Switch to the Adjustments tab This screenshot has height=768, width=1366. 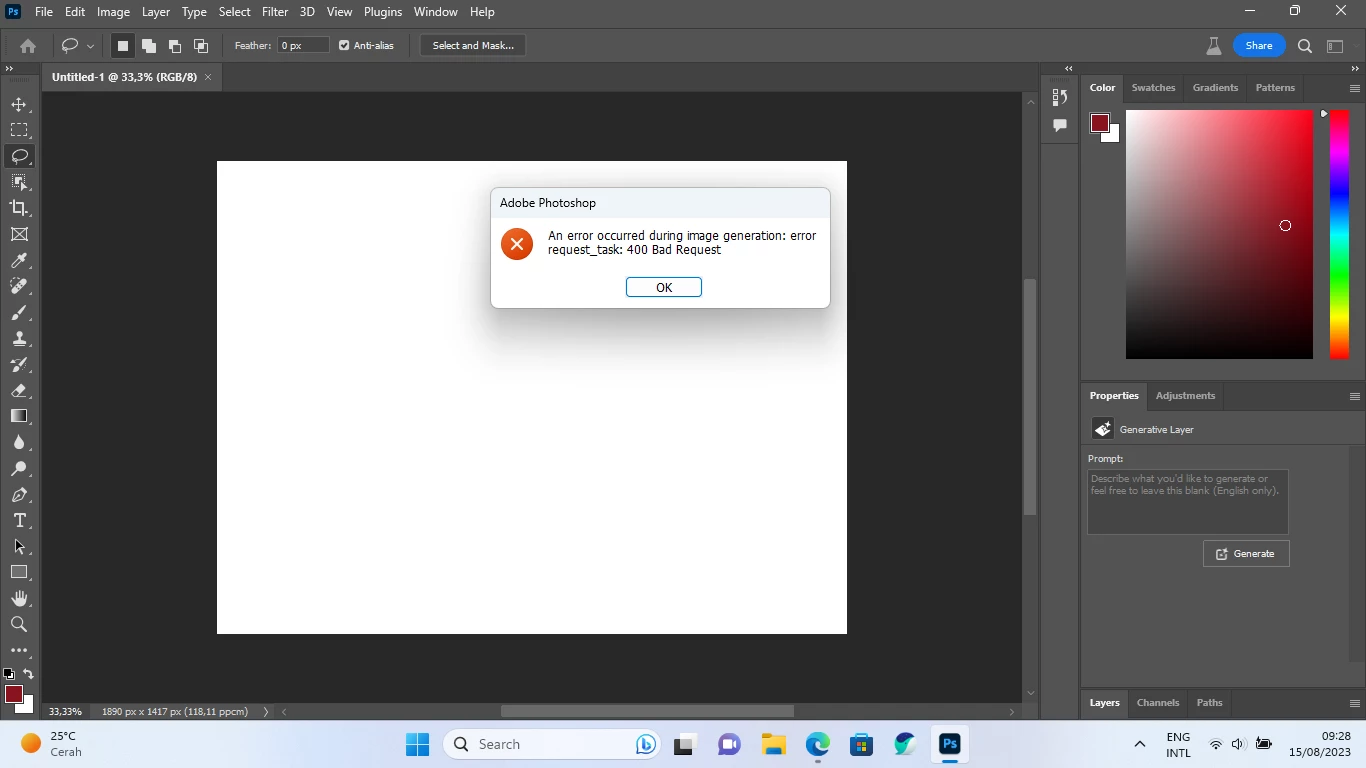pos(1185,396)
